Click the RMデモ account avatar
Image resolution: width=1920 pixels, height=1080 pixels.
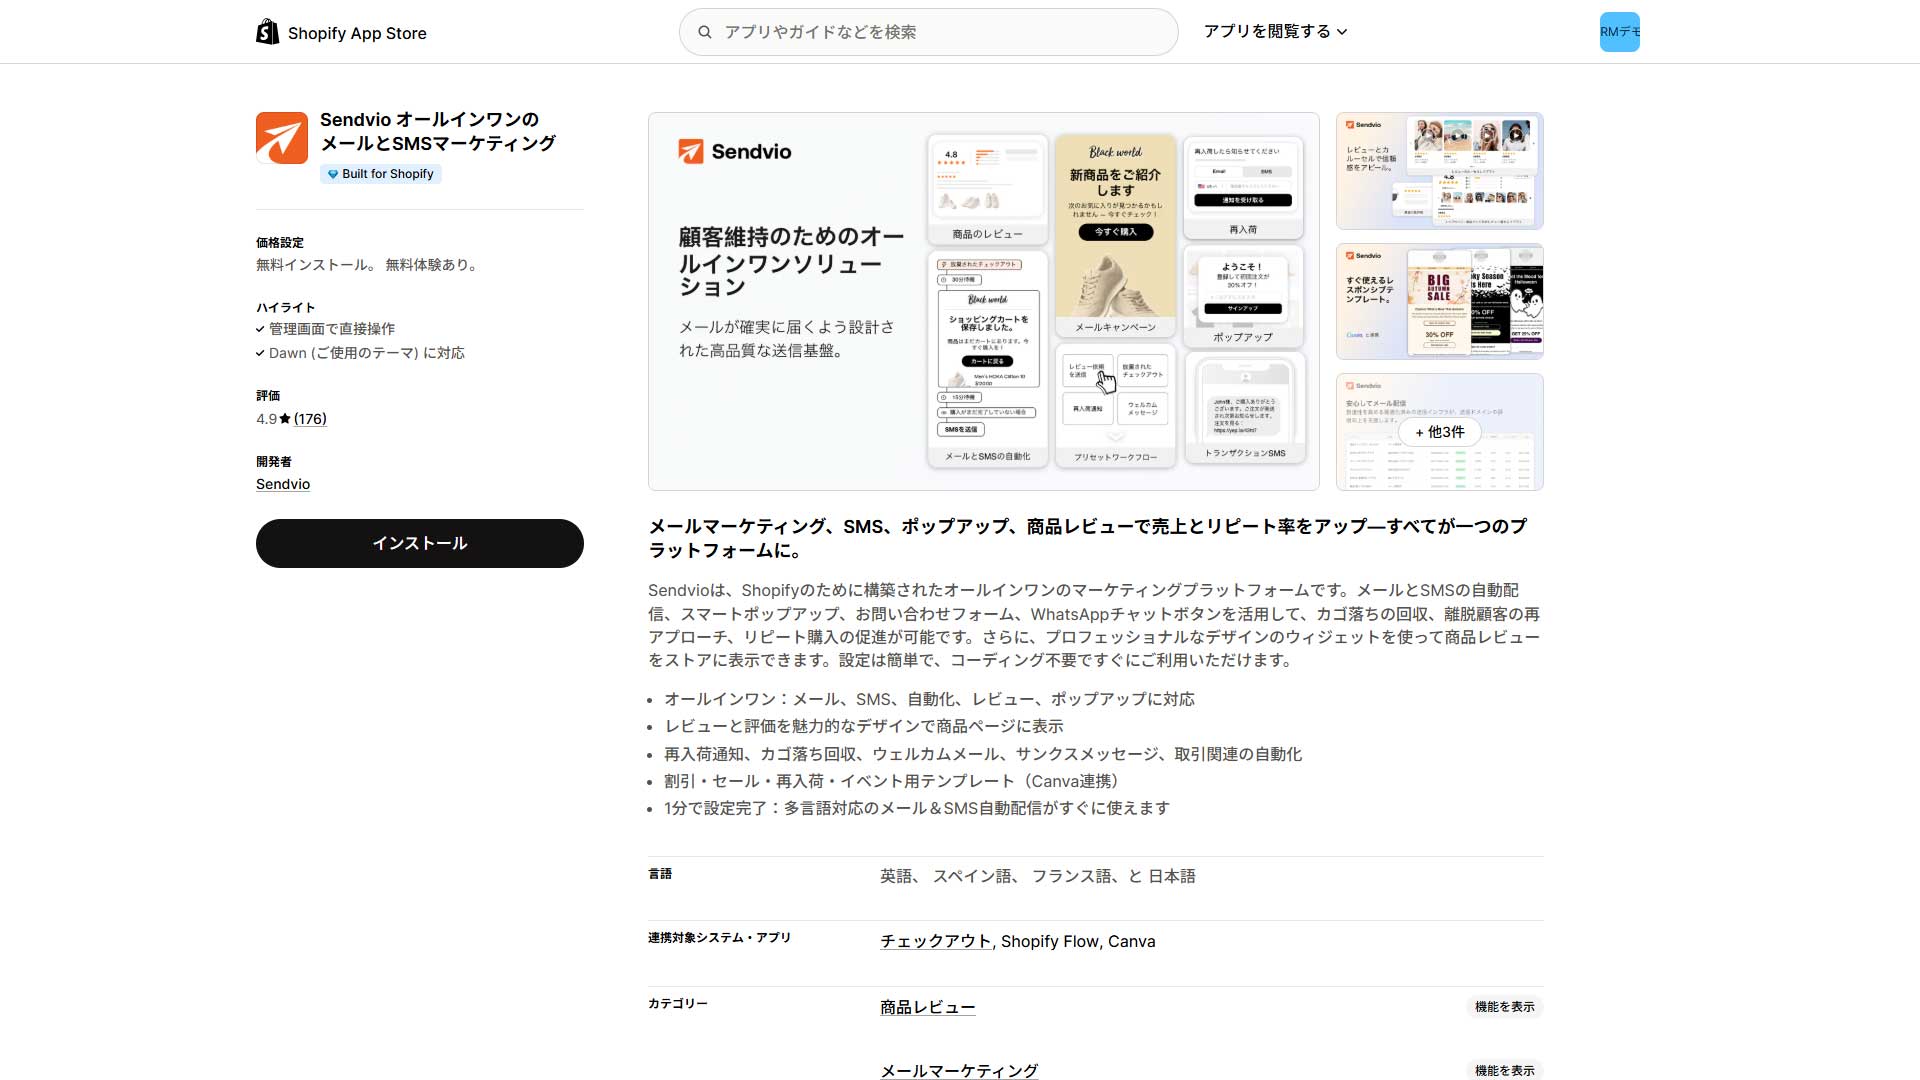coord(1619,32)
